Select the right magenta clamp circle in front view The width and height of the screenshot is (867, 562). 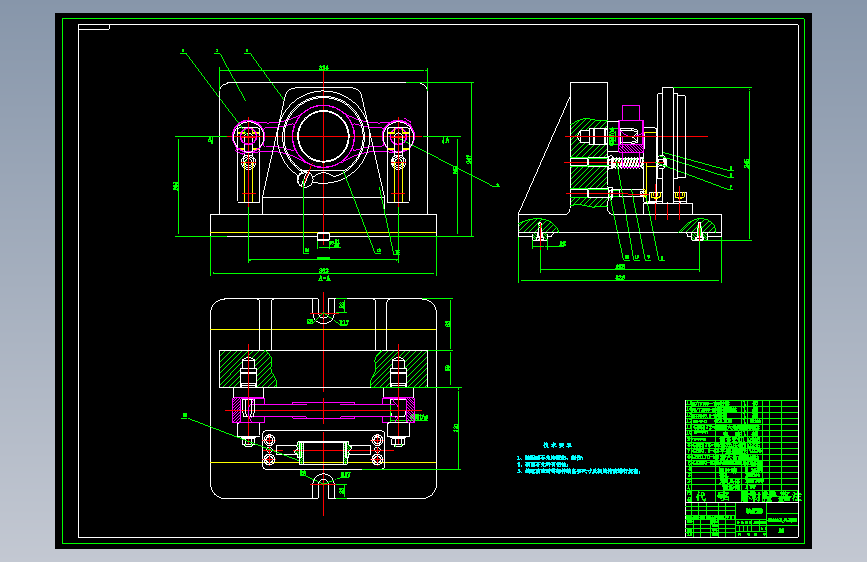pos(399,136)
